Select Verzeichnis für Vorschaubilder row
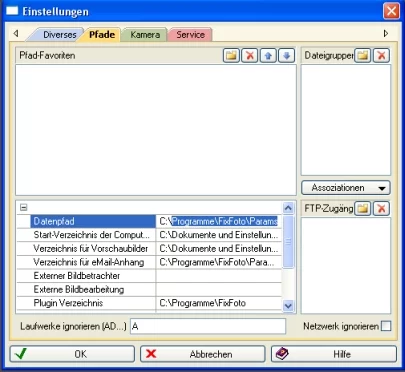This screenshot has width=405, height=372. tap(149, 249)
